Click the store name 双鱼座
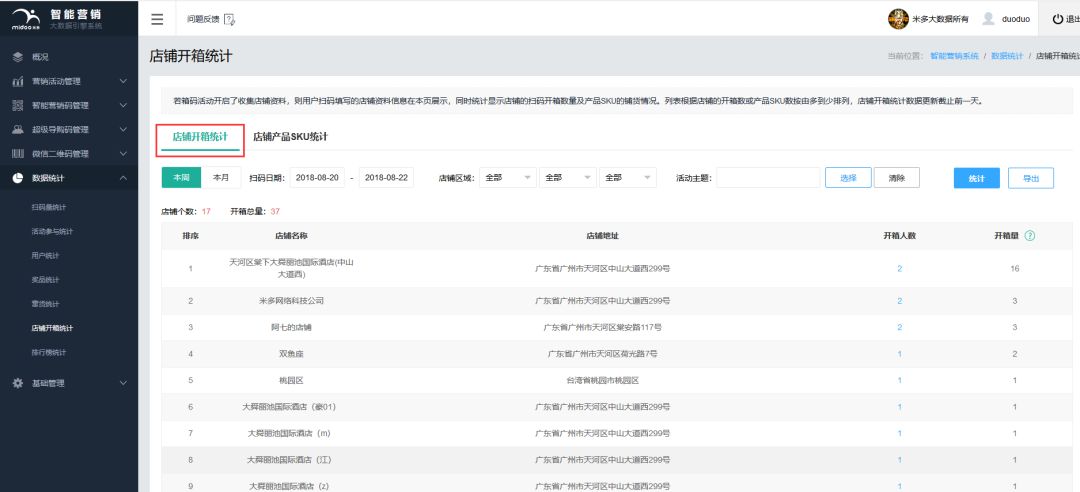 point(291,353)
